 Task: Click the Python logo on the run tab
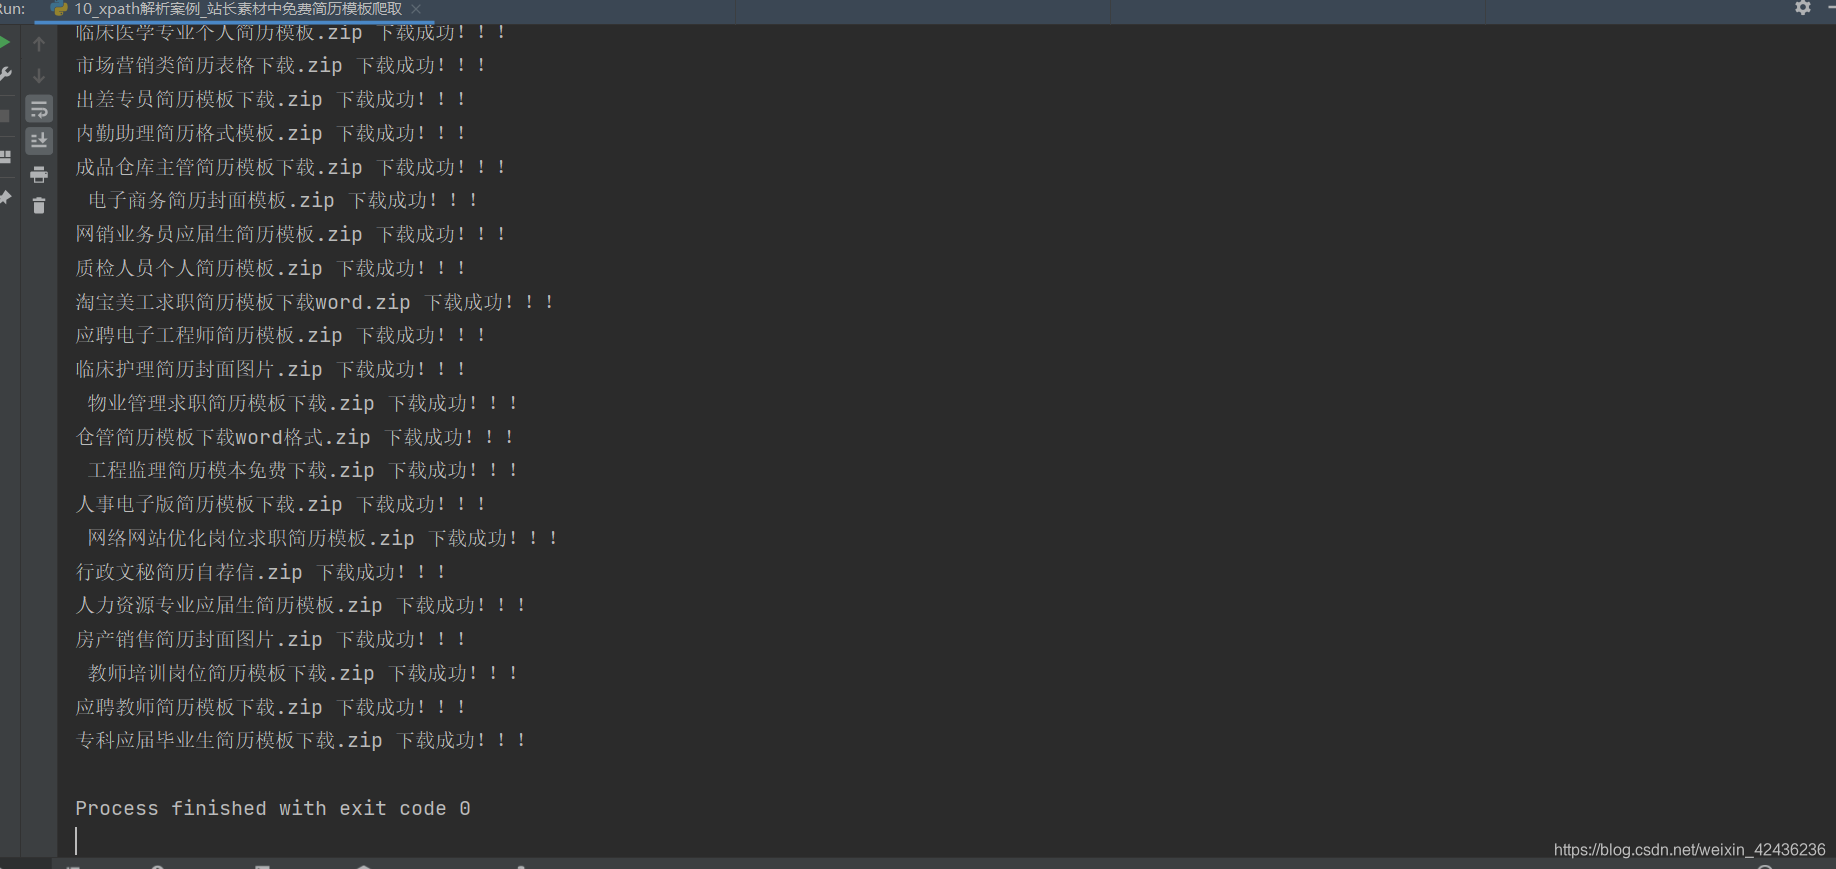(57, 8)
